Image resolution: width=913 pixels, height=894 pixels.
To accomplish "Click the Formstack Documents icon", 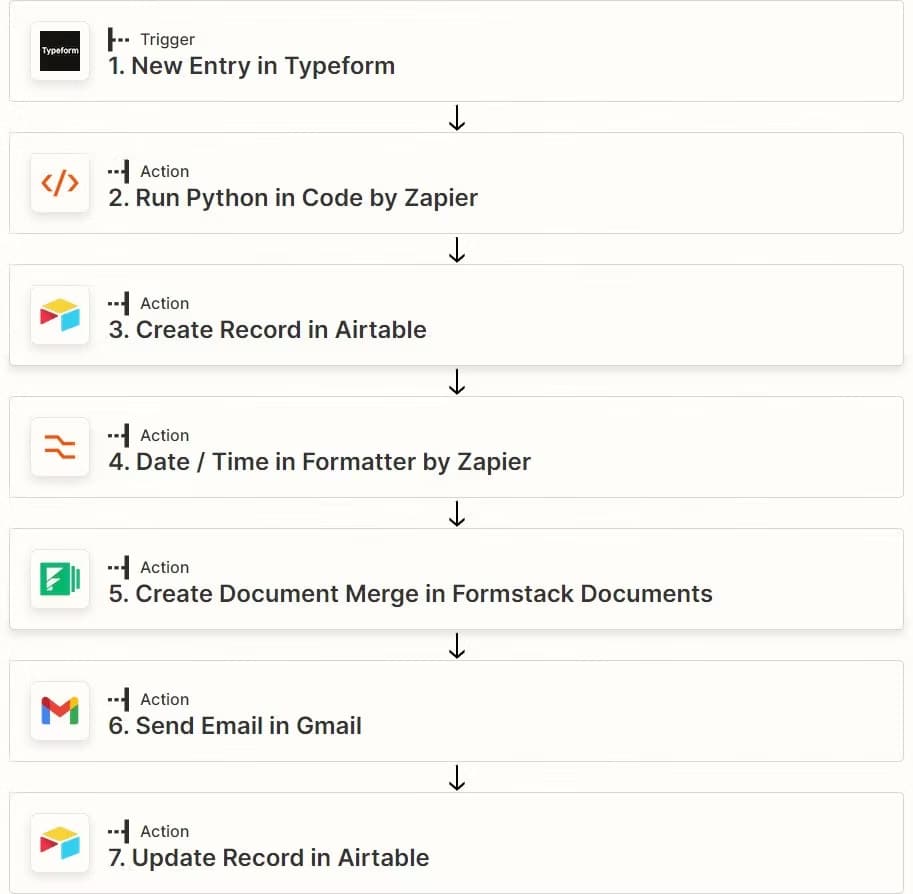I will point(60,579).
